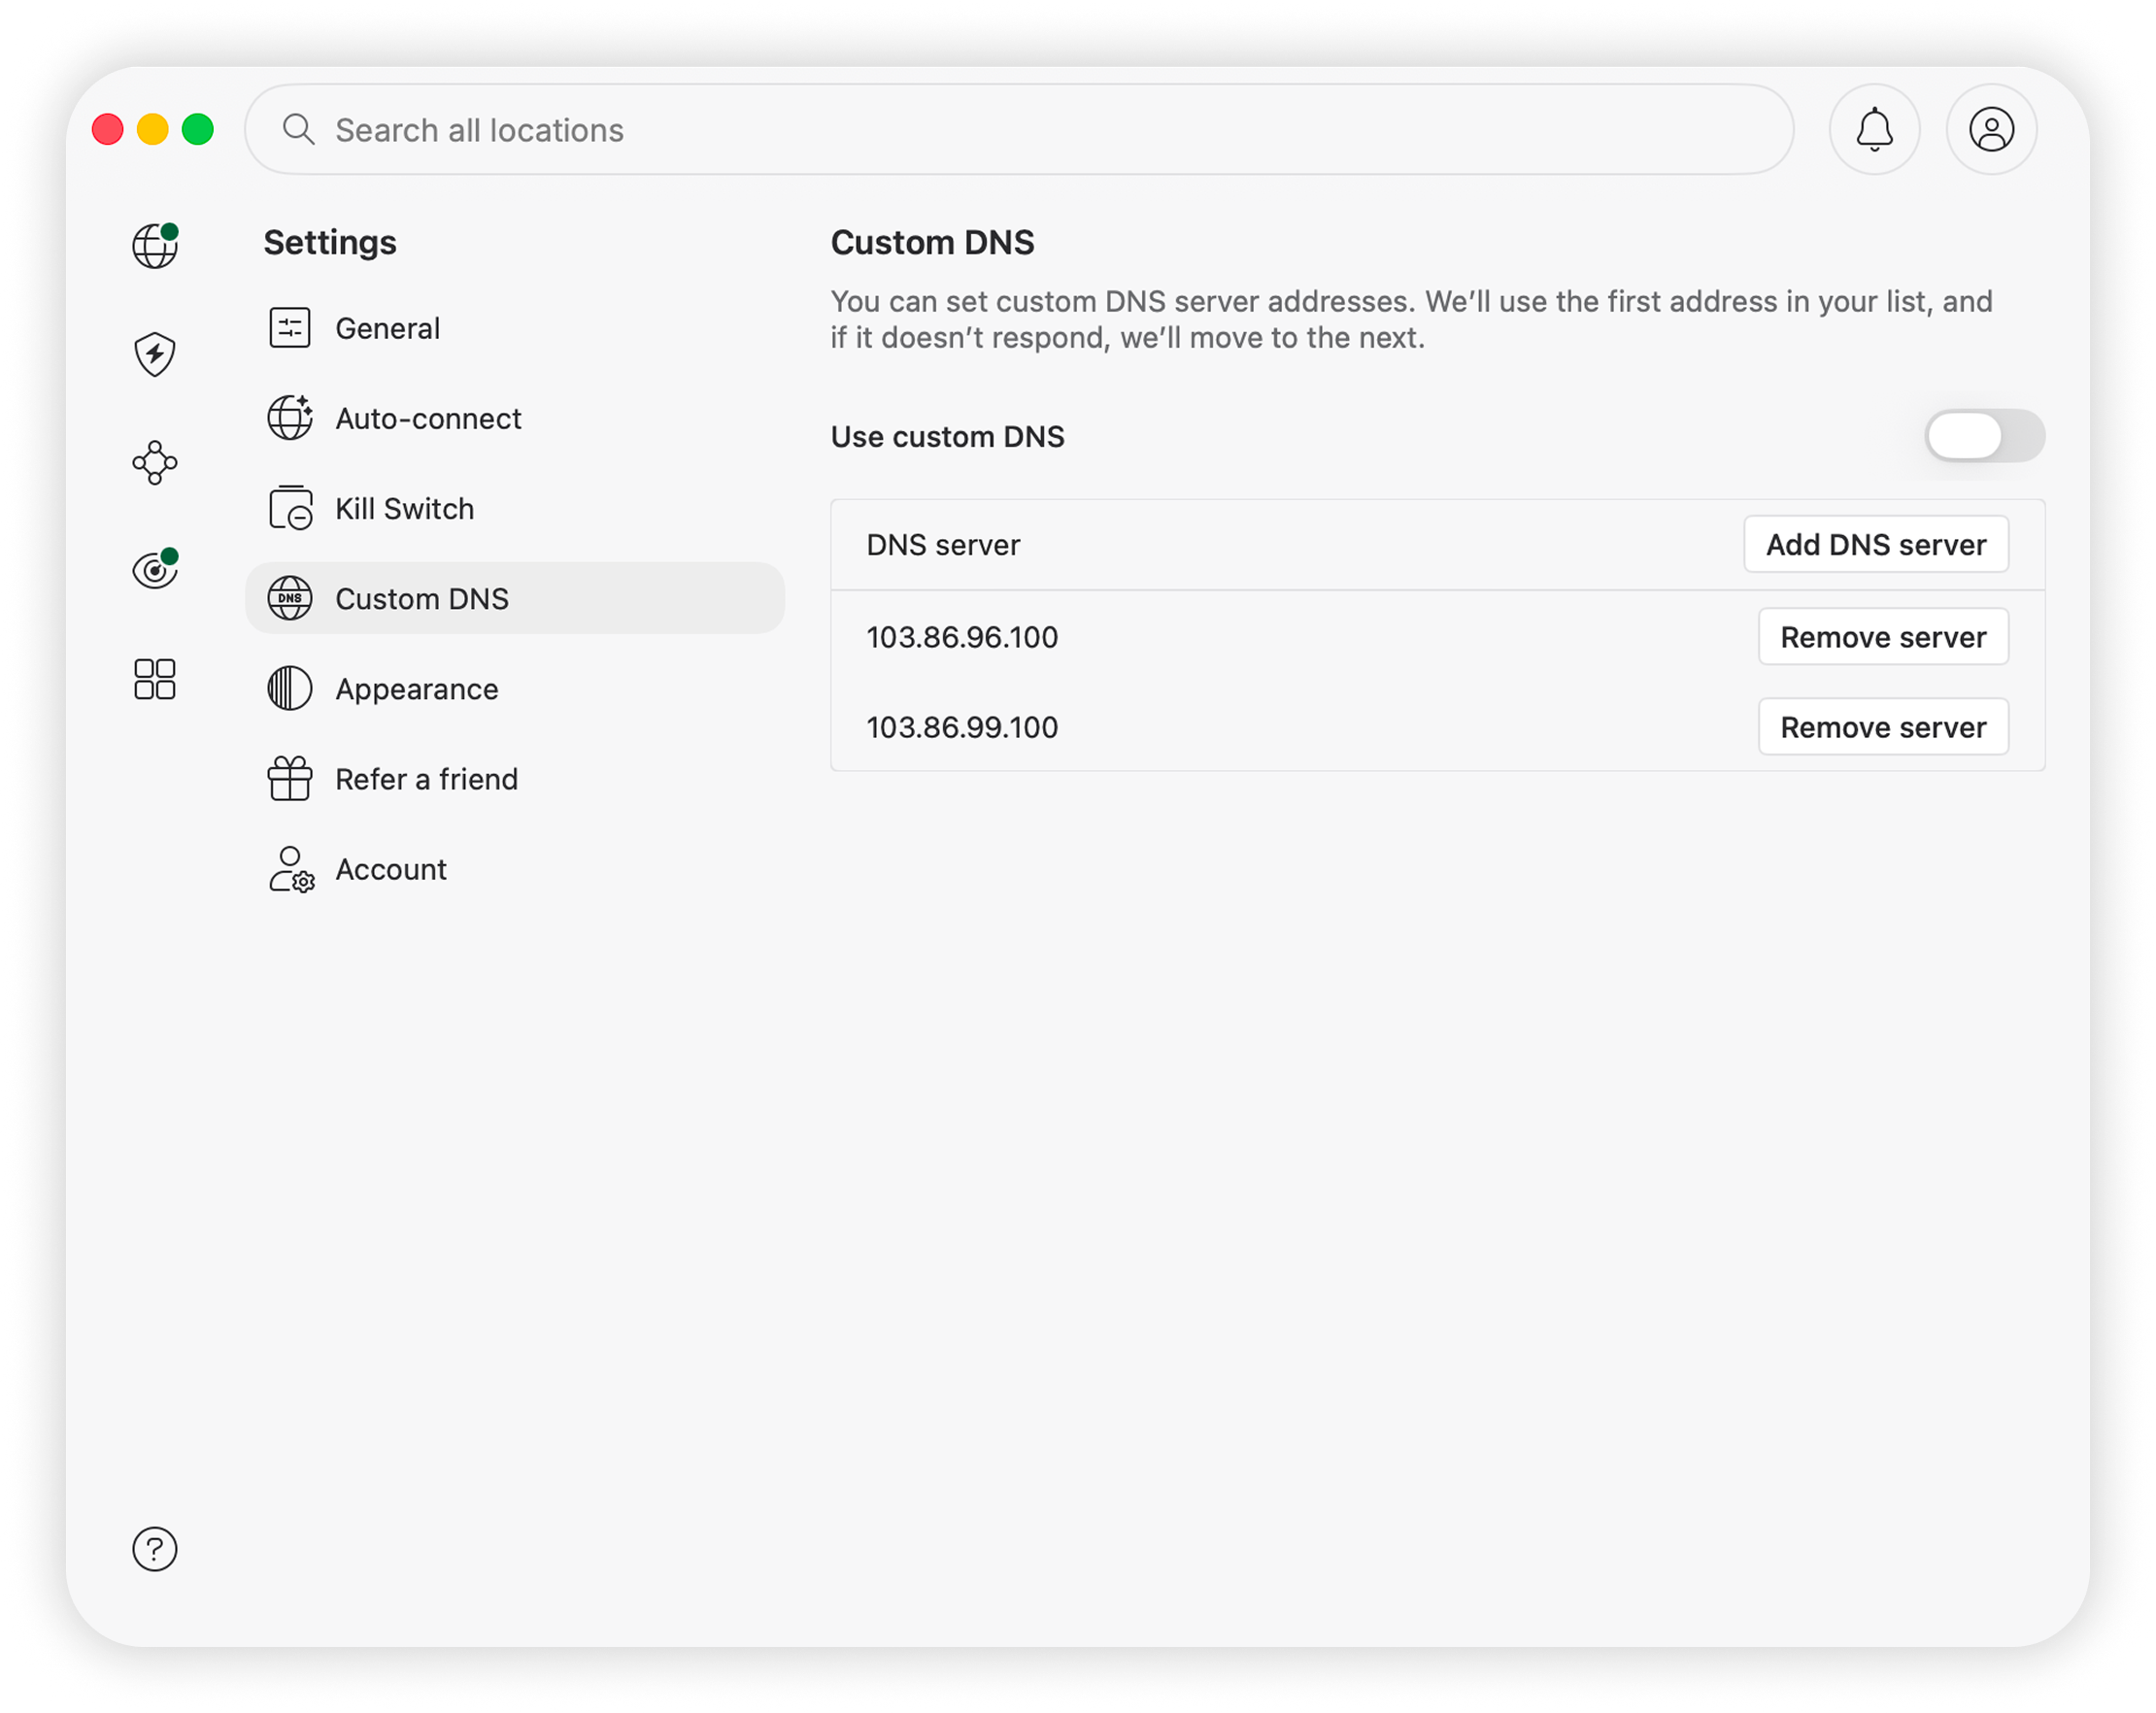This screenshot has width=2156, height=1713.
Task: Open the help question mark icon
Action: pos(155,1549)
